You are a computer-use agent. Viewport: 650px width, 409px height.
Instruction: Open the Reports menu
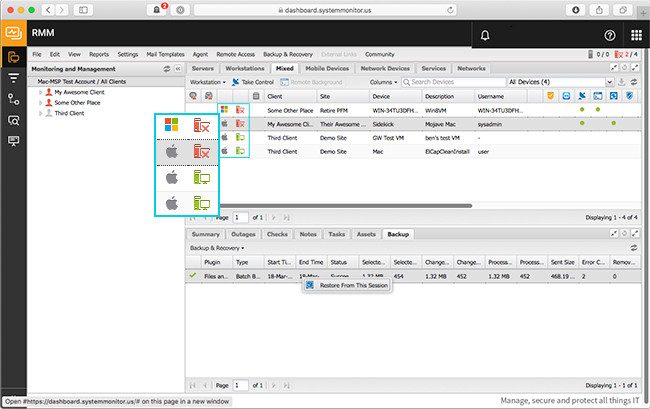99,54
